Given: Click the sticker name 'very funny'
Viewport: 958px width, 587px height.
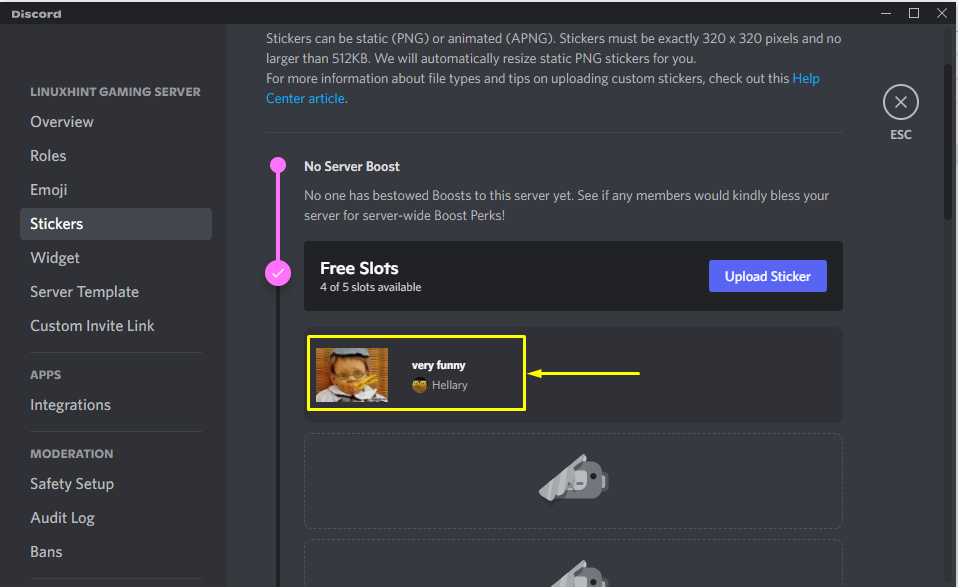Looking at the screenshot, I should tap(439, 365).
